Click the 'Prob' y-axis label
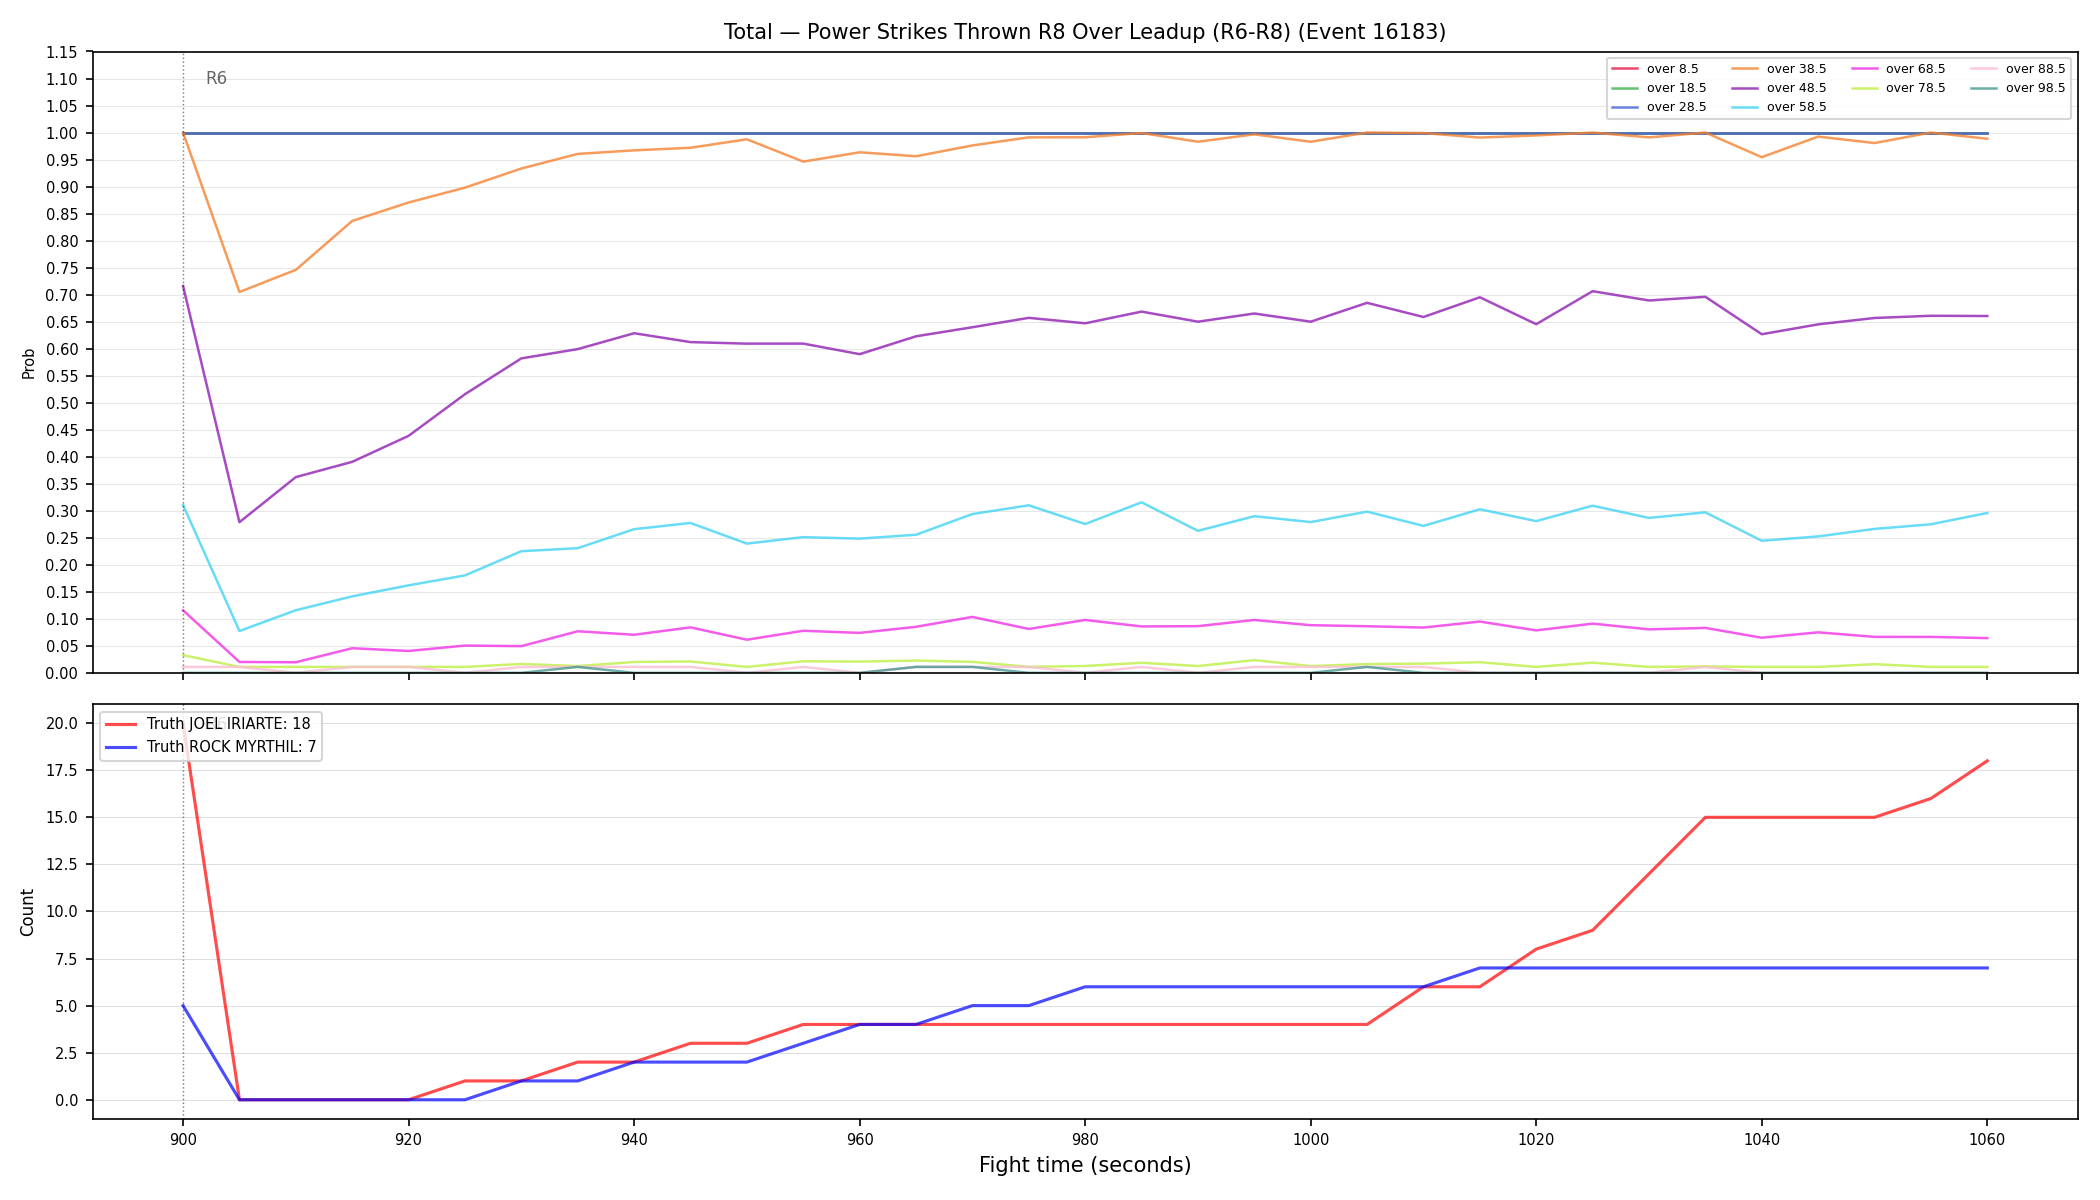 [x=28, y=363]
